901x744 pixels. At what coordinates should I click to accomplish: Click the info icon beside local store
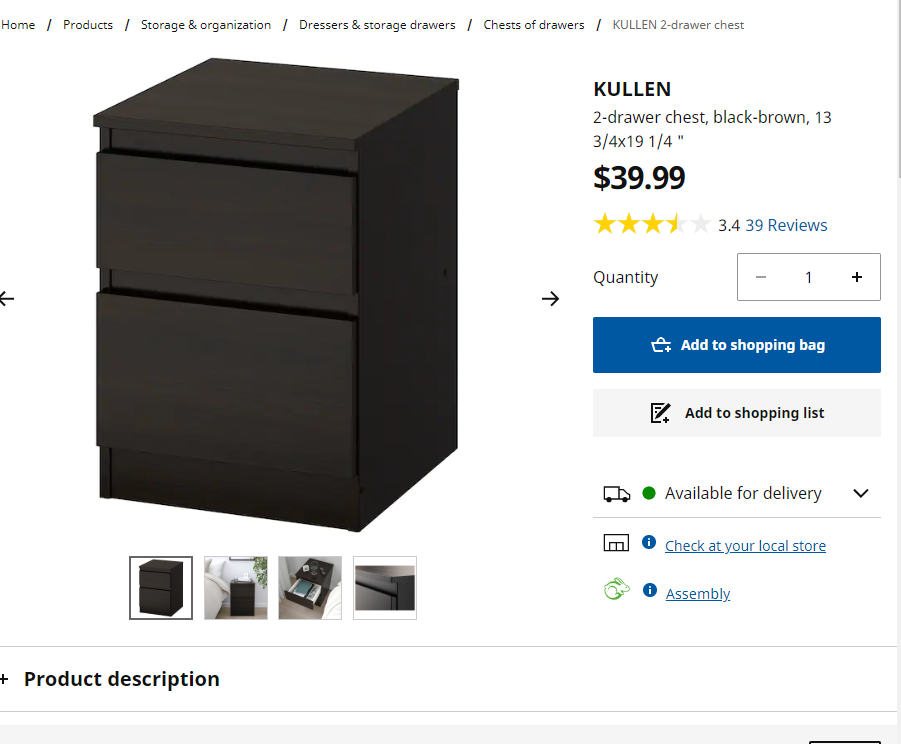[649, 543]
